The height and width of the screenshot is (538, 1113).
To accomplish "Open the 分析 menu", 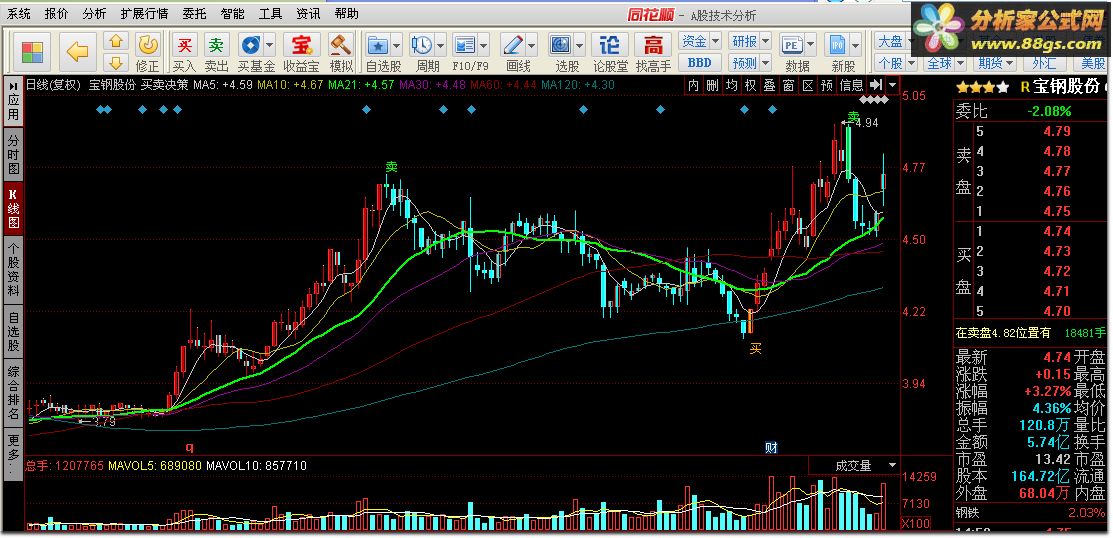I will coord(94,13).
